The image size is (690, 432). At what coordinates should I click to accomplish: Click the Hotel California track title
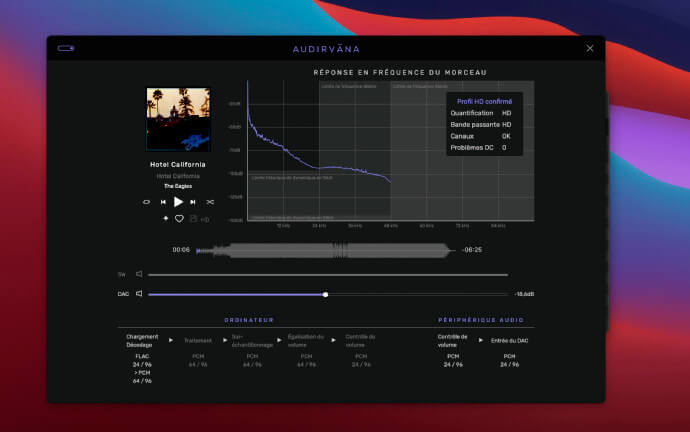(x=178, y=165)
